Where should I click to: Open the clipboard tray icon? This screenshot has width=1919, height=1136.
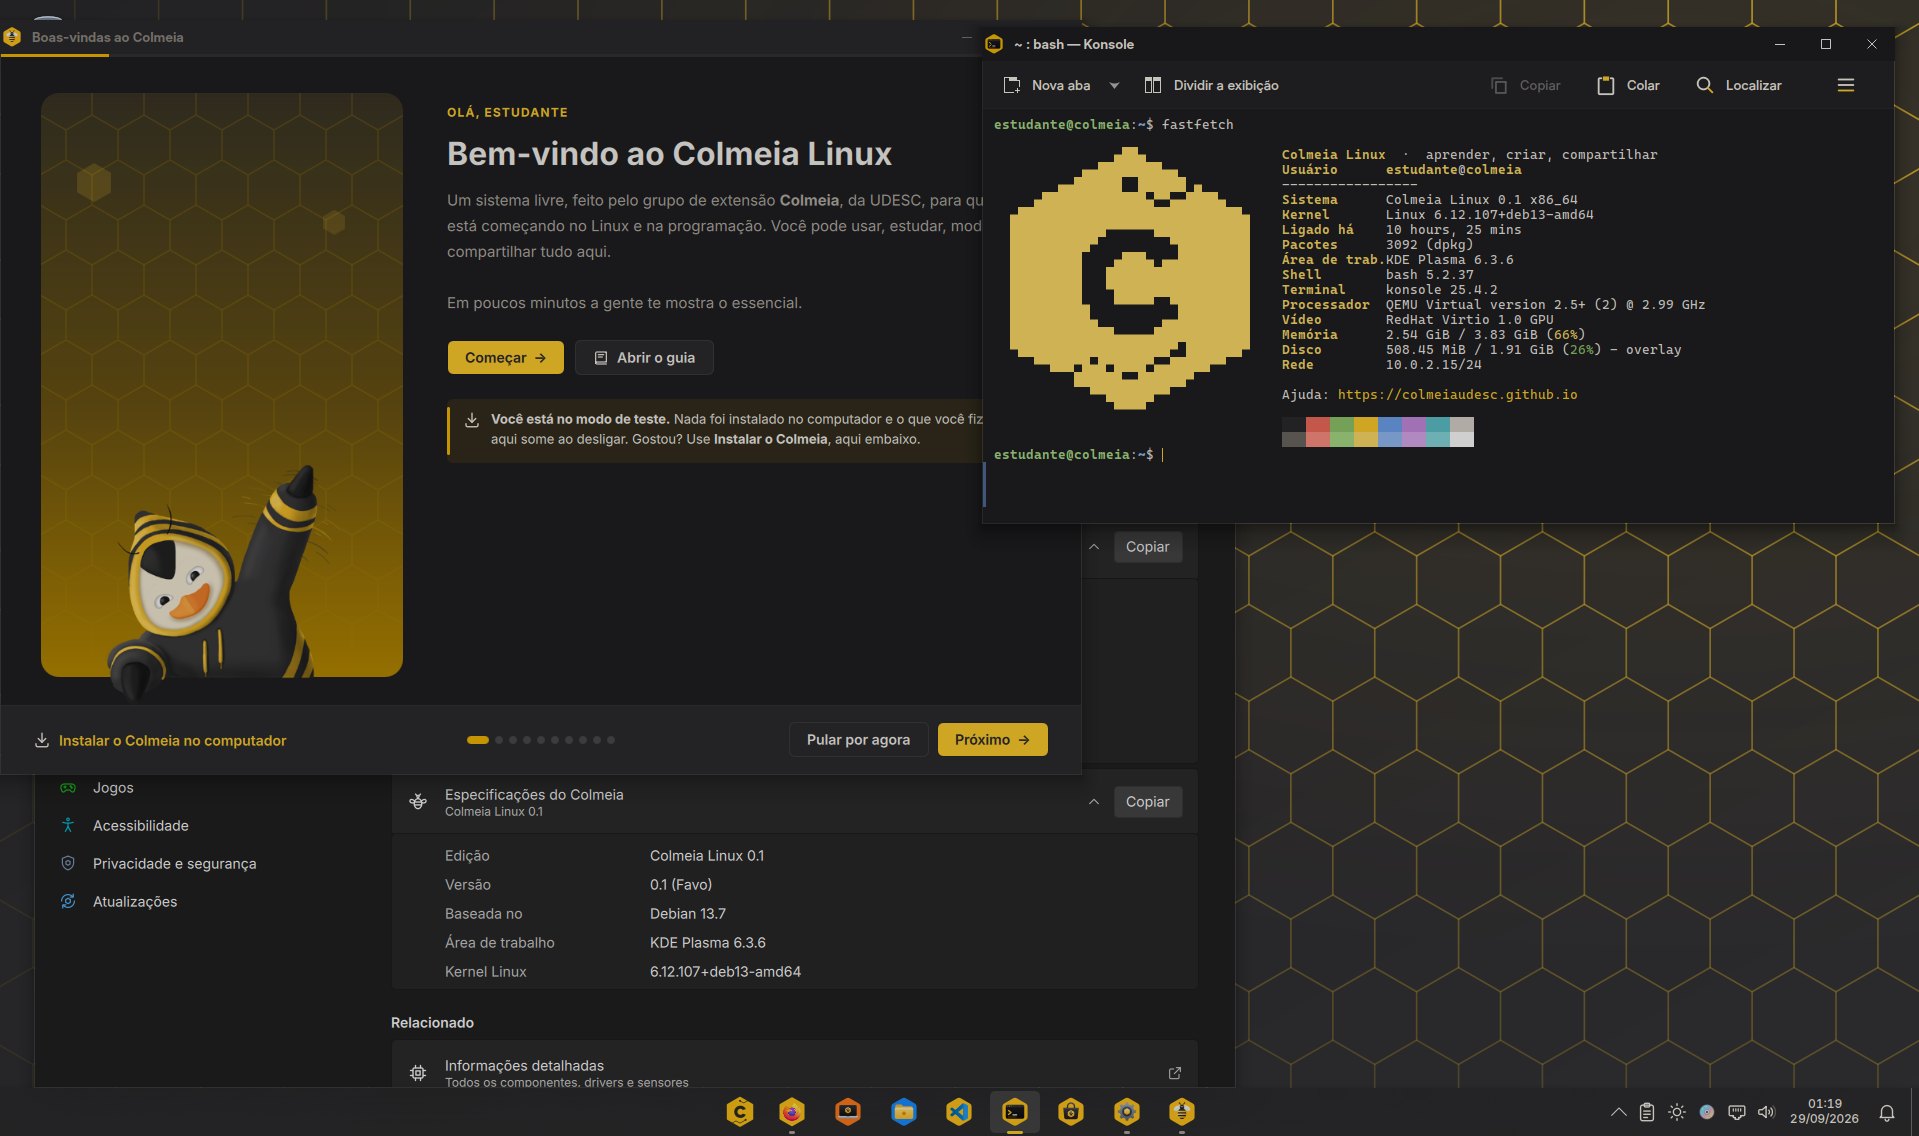coord(1647,1112)
